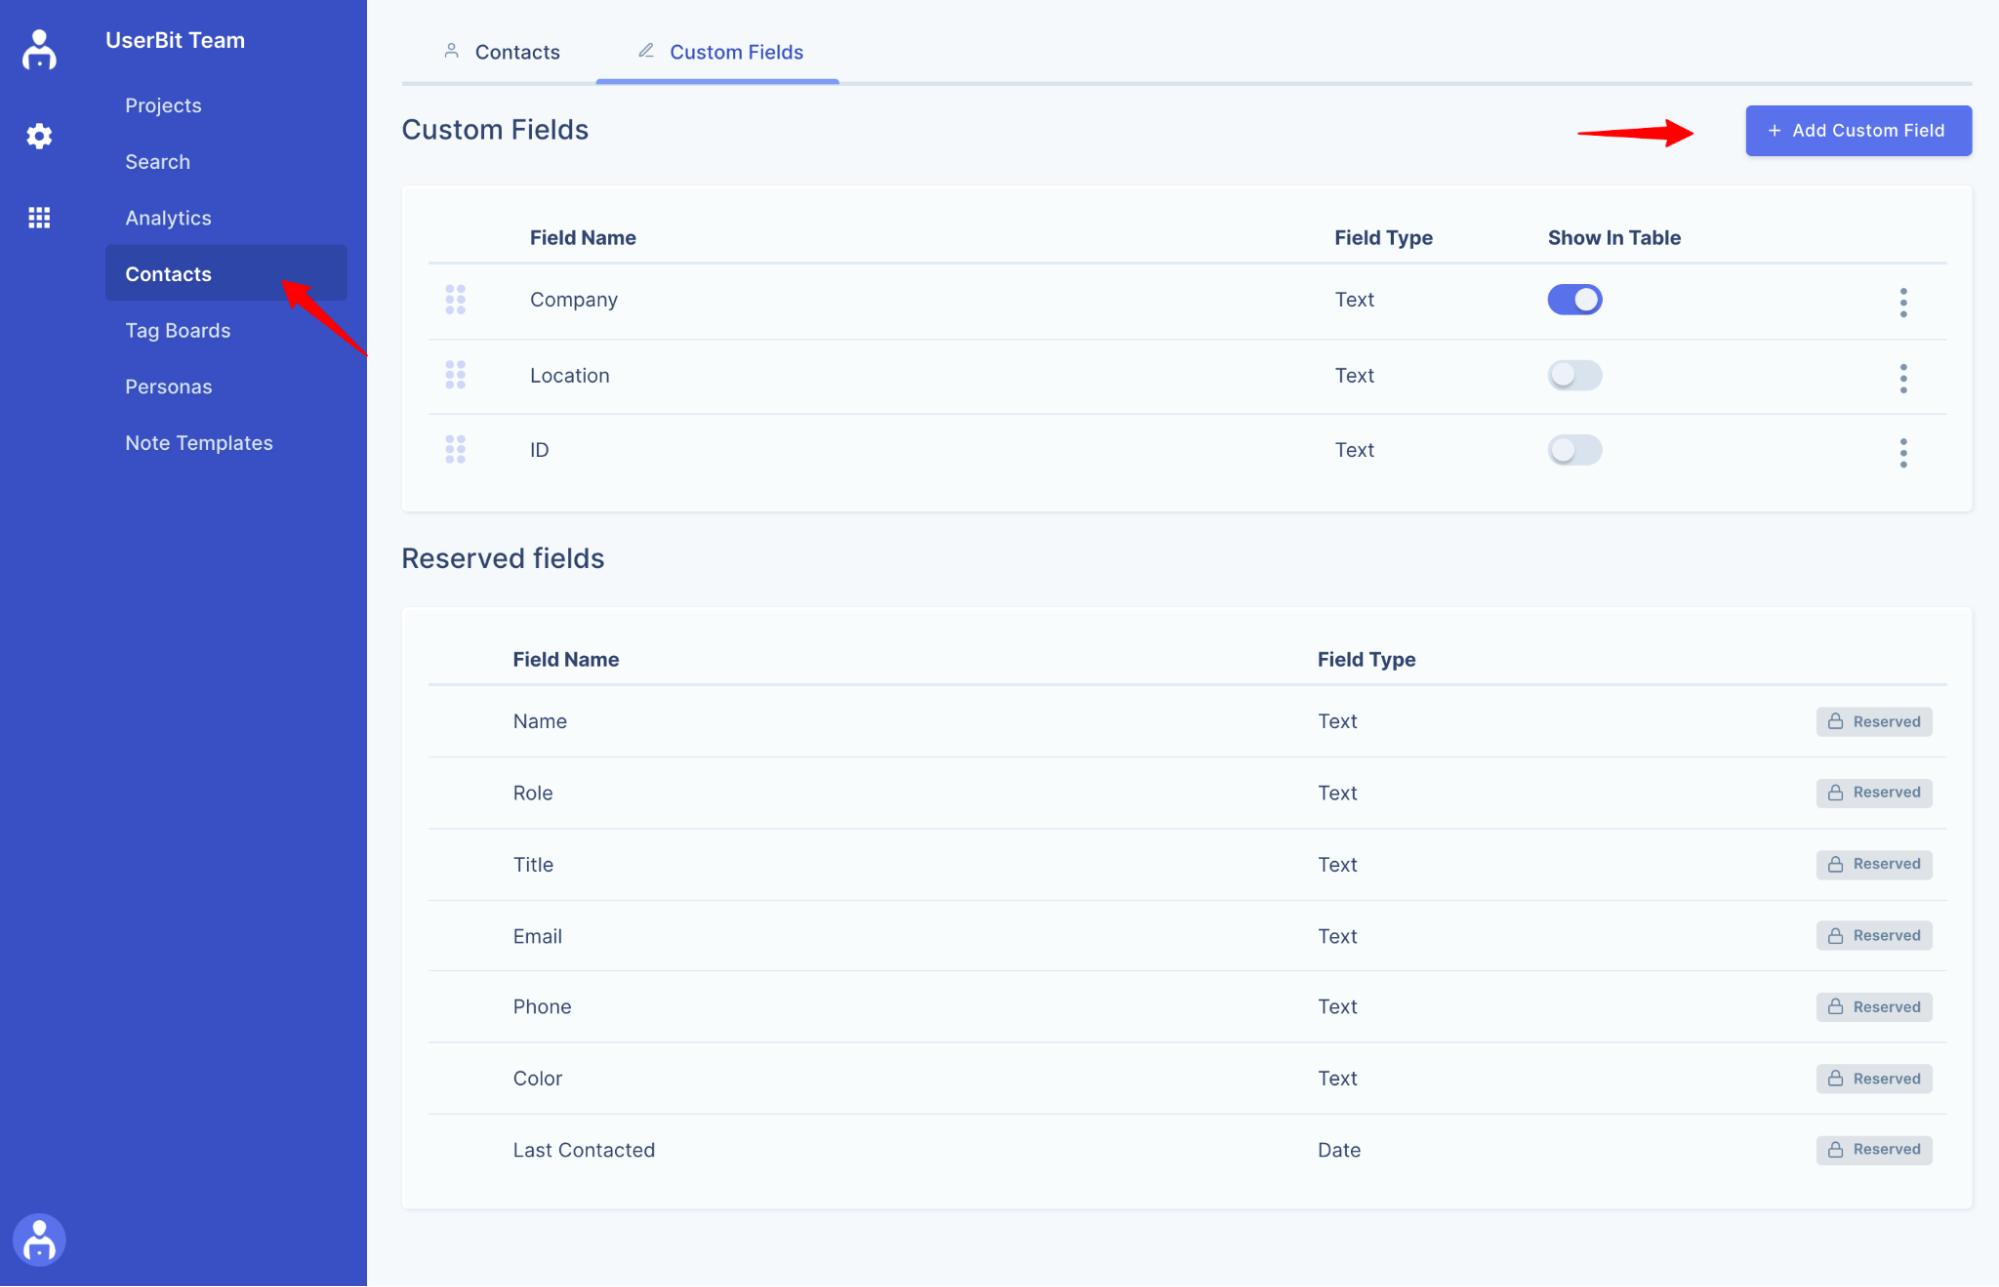Click the Reserved badge for Phone
The height and width of the screenshot is (1287, 1999).
tap(1874, 1007)
